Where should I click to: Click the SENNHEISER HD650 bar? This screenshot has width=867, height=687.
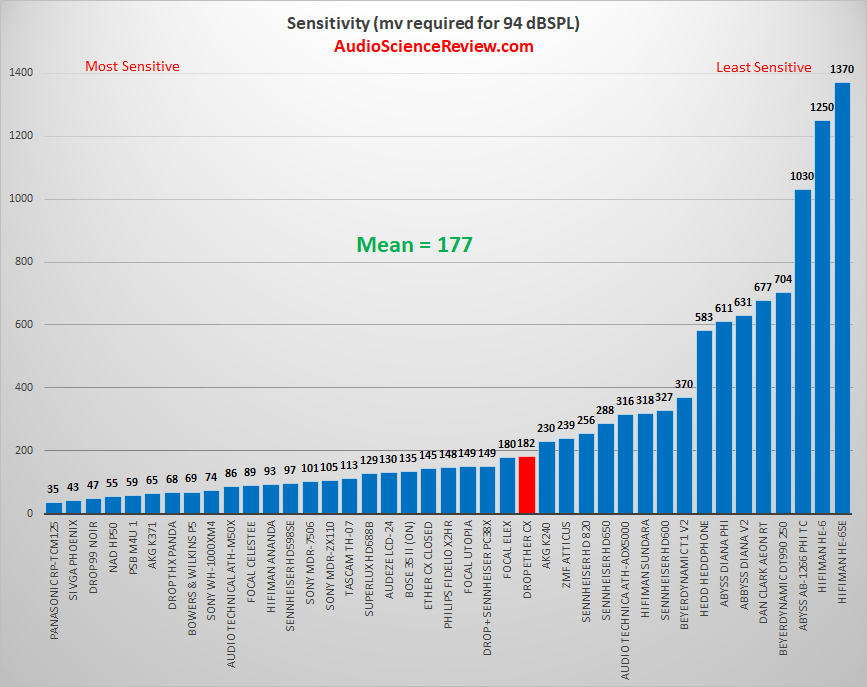click(606, 469)
